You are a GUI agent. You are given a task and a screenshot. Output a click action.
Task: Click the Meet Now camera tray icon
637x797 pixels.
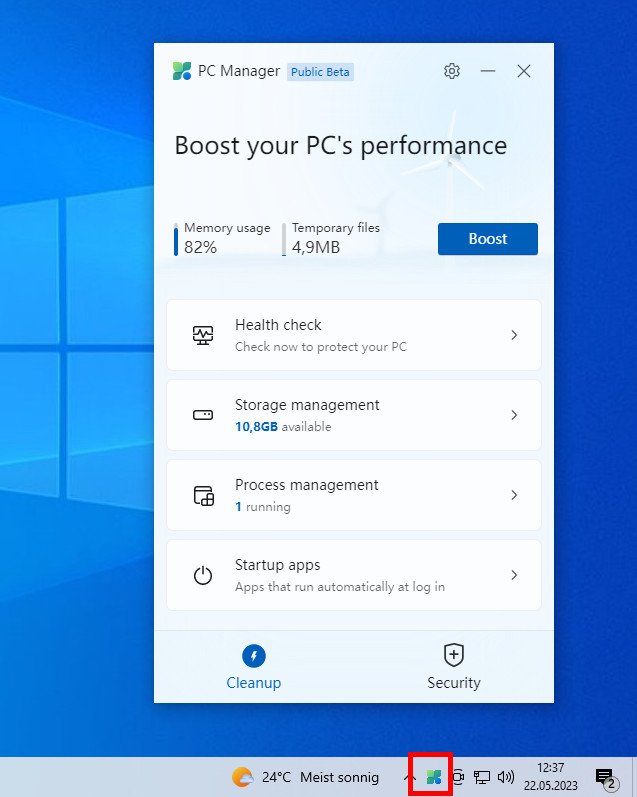pos(458,776)
